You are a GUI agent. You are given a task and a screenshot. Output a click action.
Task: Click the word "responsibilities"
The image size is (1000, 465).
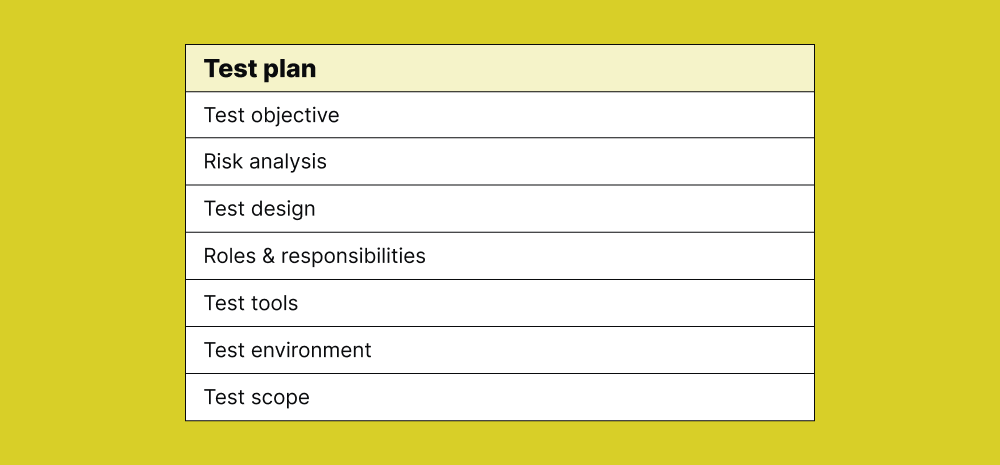353,256
